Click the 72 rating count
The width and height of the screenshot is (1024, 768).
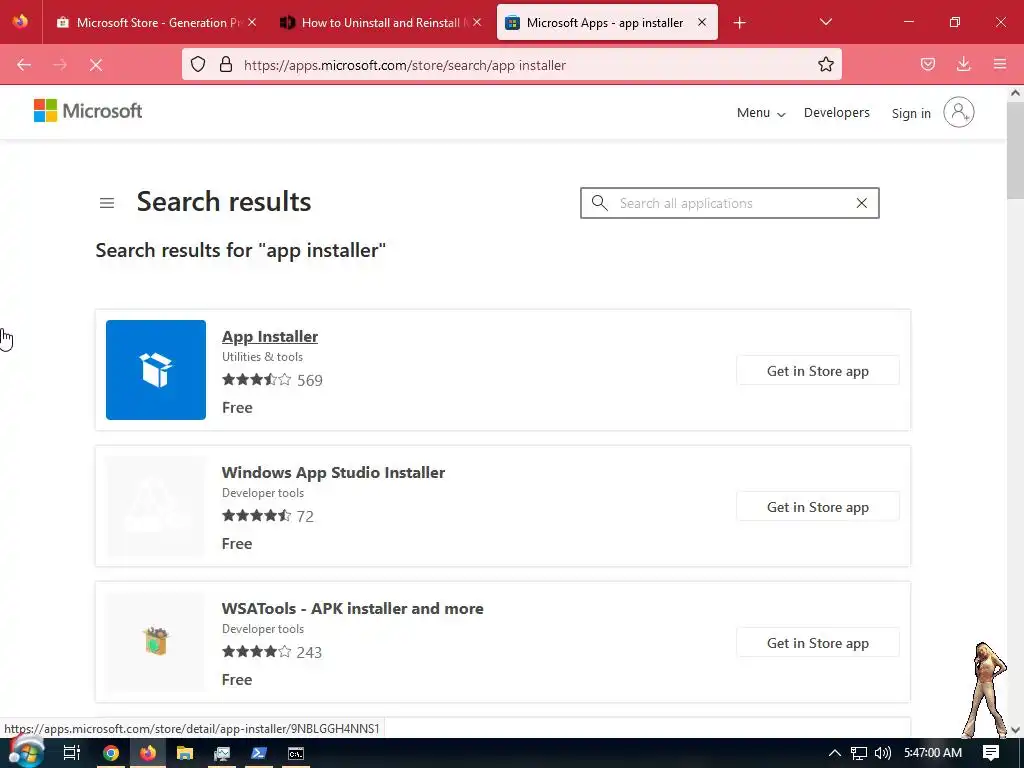[x=305, y=516]
